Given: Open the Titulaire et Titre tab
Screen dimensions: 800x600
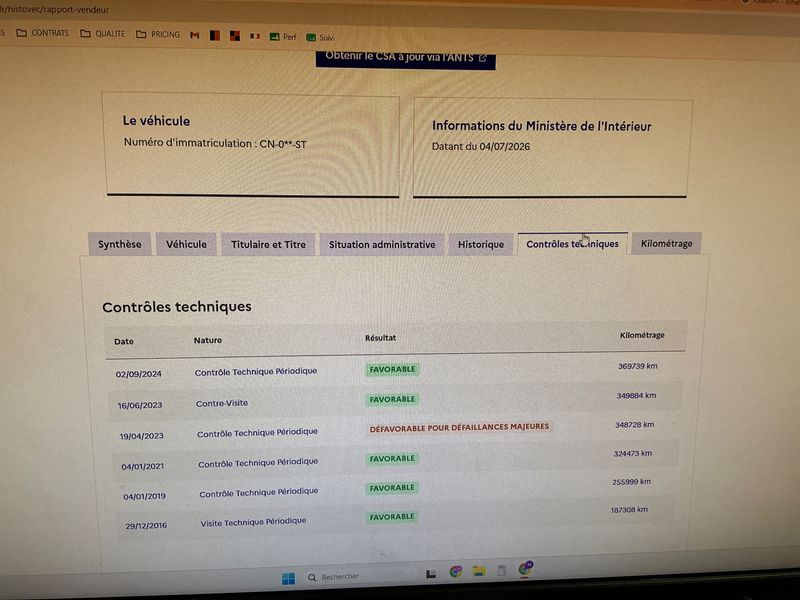Looking at the screenshot, I should click(268, 244).
